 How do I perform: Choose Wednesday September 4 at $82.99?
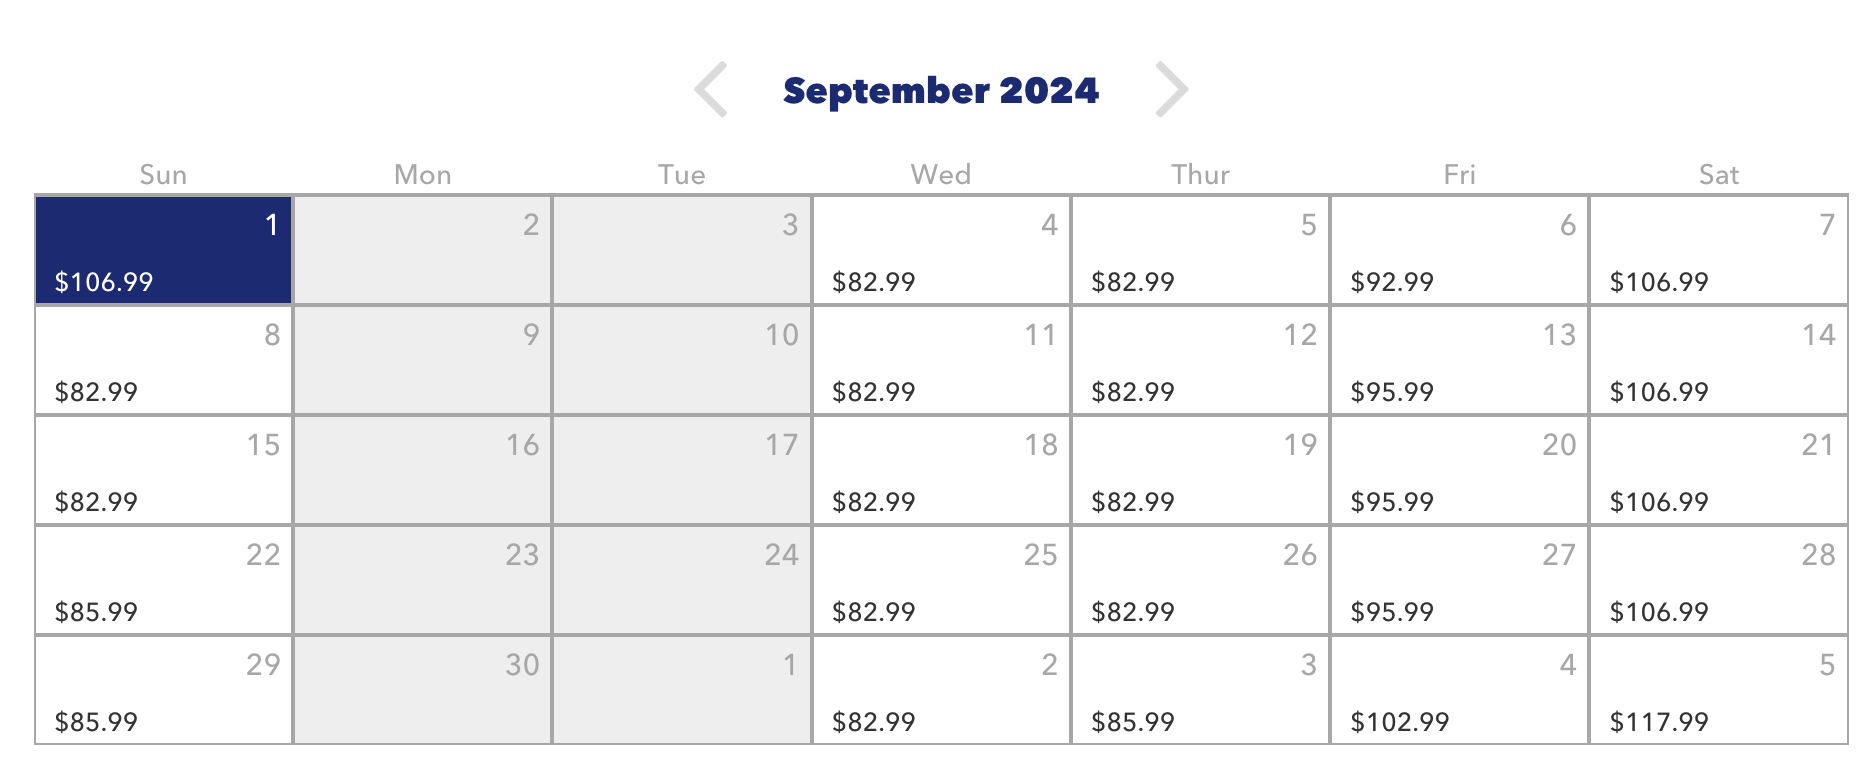click(x=941, y=250)
